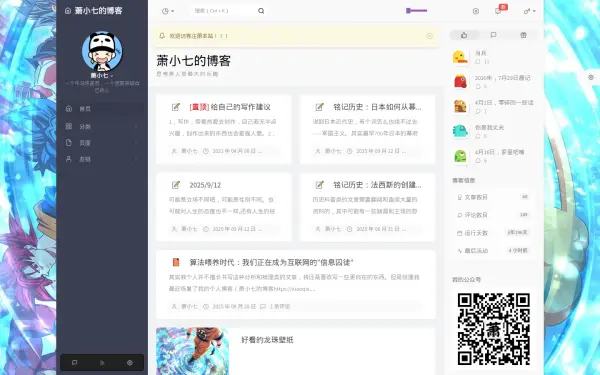Click the 最后活动 stats row
Image resolution: width=600 pixels, height=375 pixels.
click(x=493, y=251)
